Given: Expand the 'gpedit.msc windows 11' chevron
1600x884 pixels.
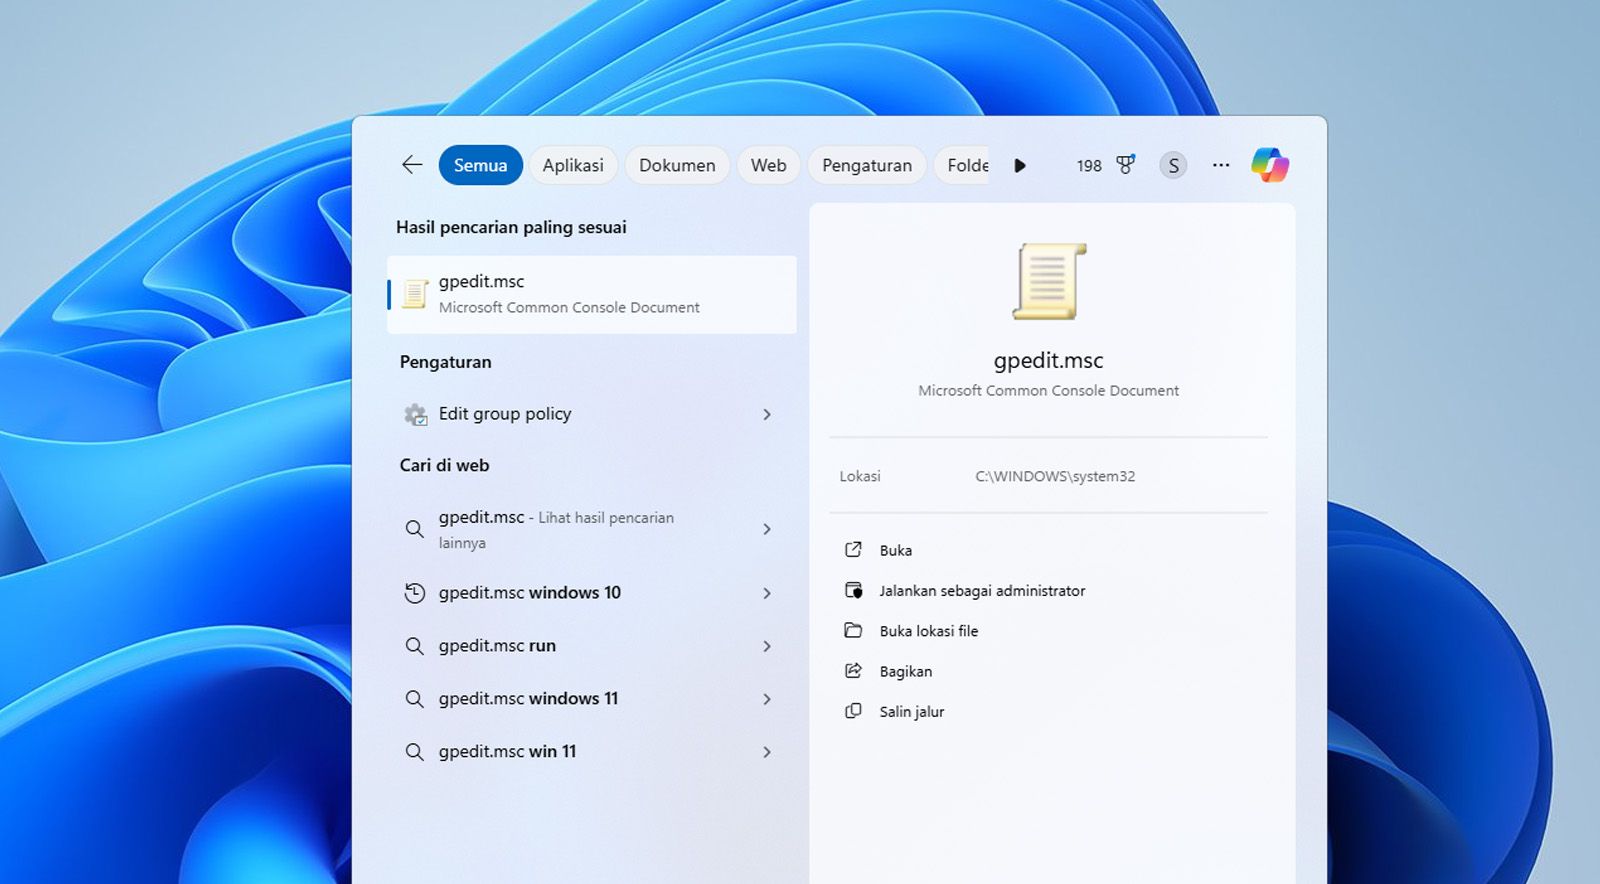Looking at the screenshot, I should click(x=767, y=699).
